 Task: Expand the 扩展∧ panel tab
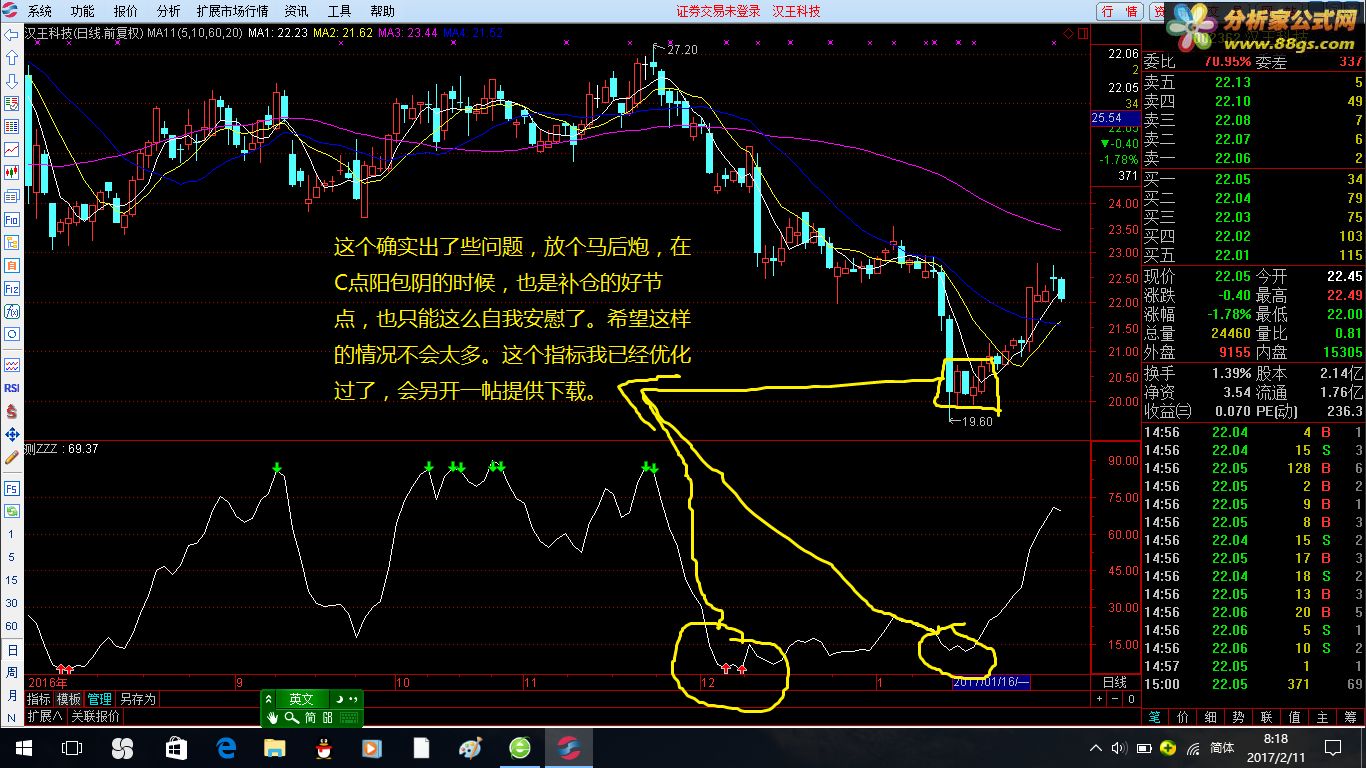[x=44, y=716]
